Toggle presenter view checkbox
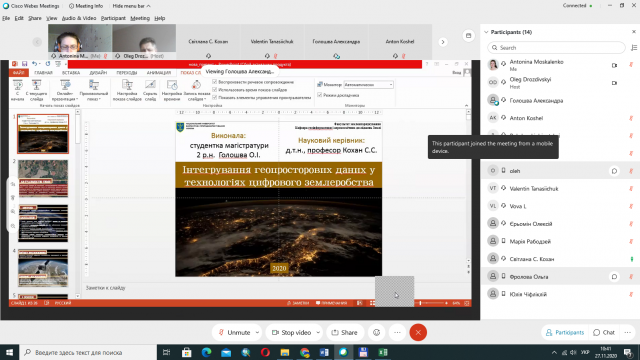This screenshot has width=640, height=360. pyautogui.click(x=320, y=95)
